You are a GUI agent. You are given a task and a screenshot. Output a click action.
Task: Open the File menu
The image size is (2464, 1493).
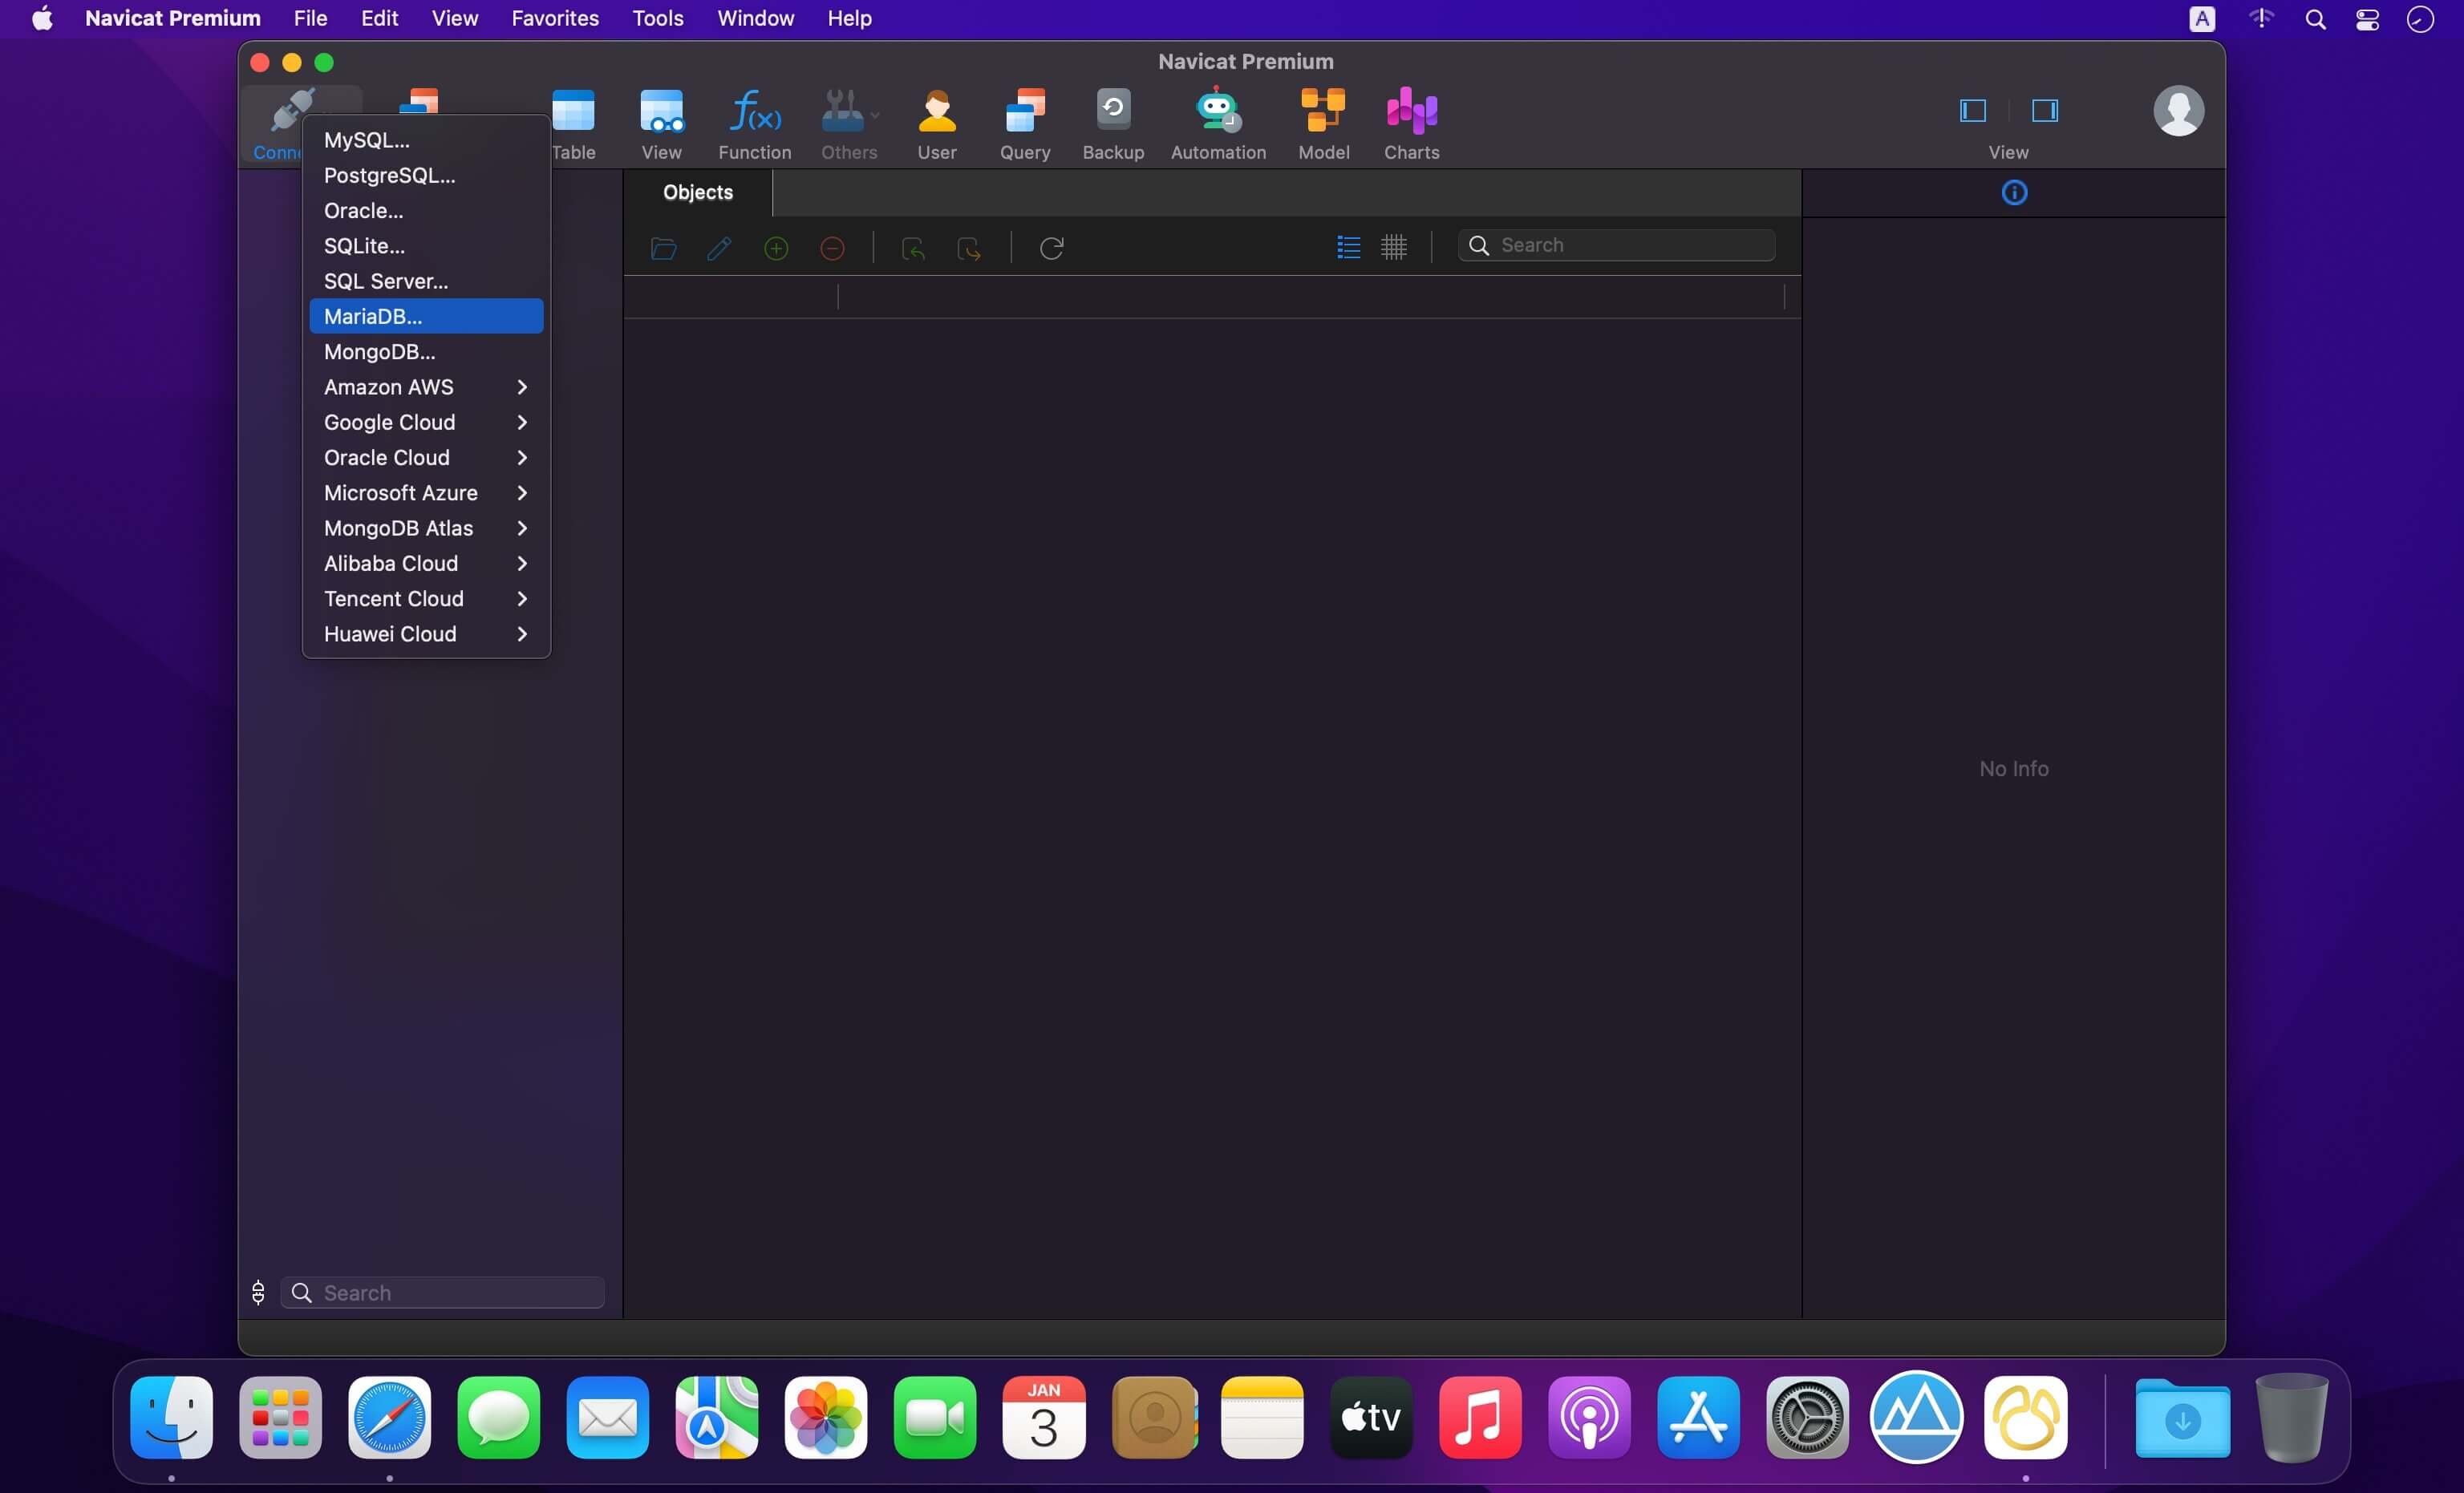pyautogui.click(x=310, y=18)
